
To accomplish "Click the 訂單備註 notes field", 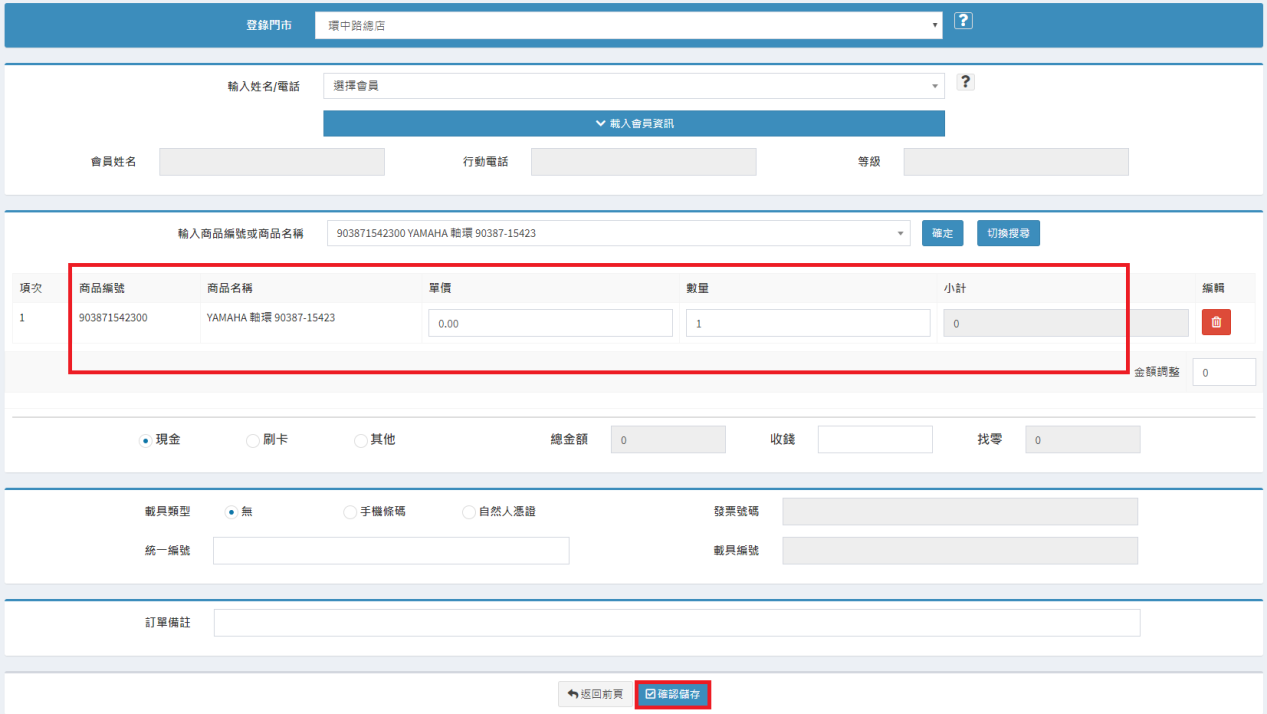I will pos(676,623).
